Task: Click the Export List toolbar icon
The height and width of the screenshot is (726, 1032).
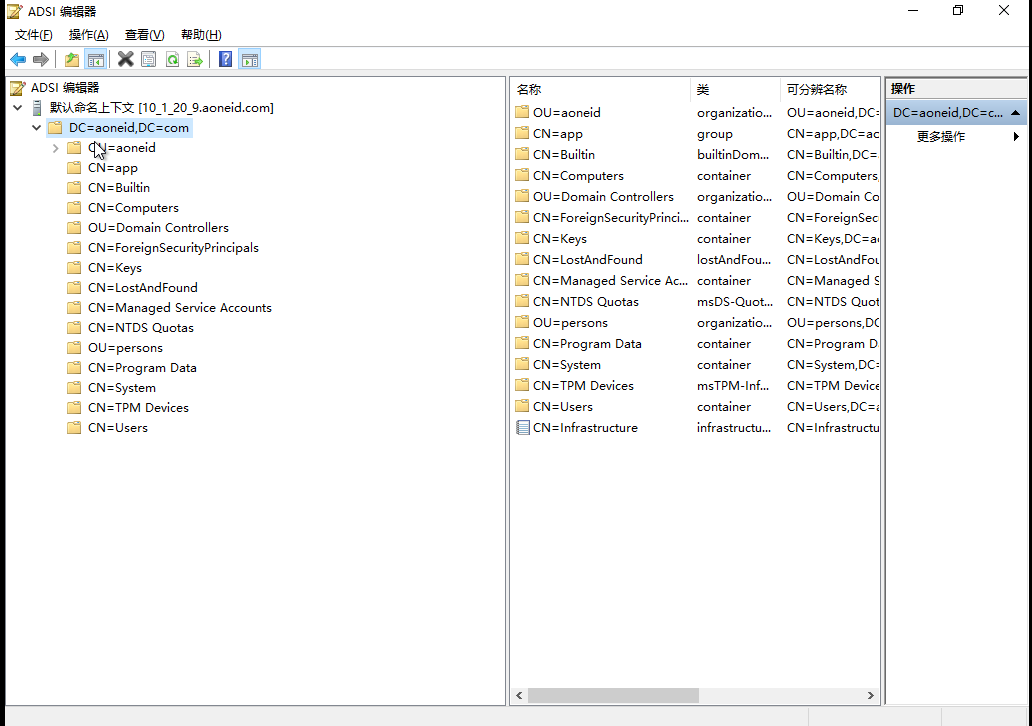Action: click(x=195, y=59)
